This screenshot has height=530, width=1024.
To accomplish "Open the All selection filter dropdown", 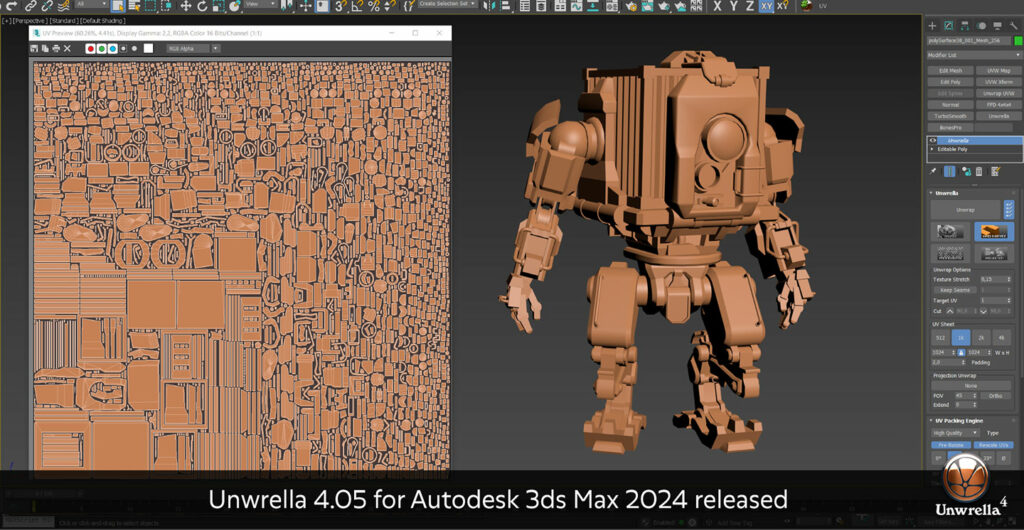I will pyautogui.click(x=91, y=4).
